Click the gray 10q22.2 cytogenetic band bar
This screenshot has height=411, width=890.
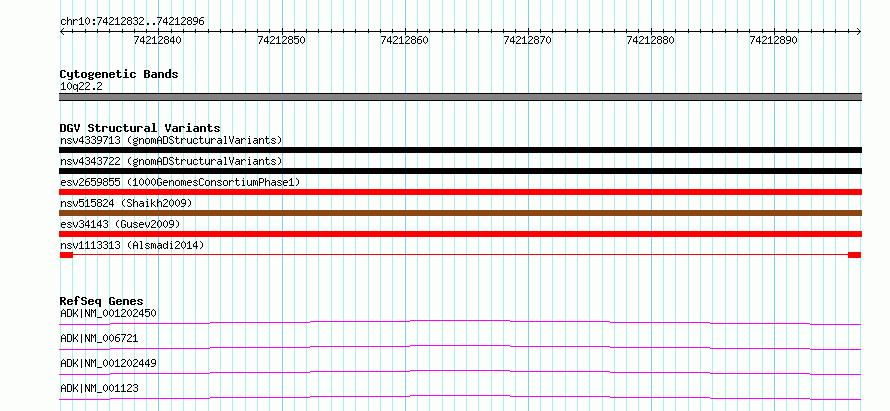pyautogui.click(x=460, y=97)
